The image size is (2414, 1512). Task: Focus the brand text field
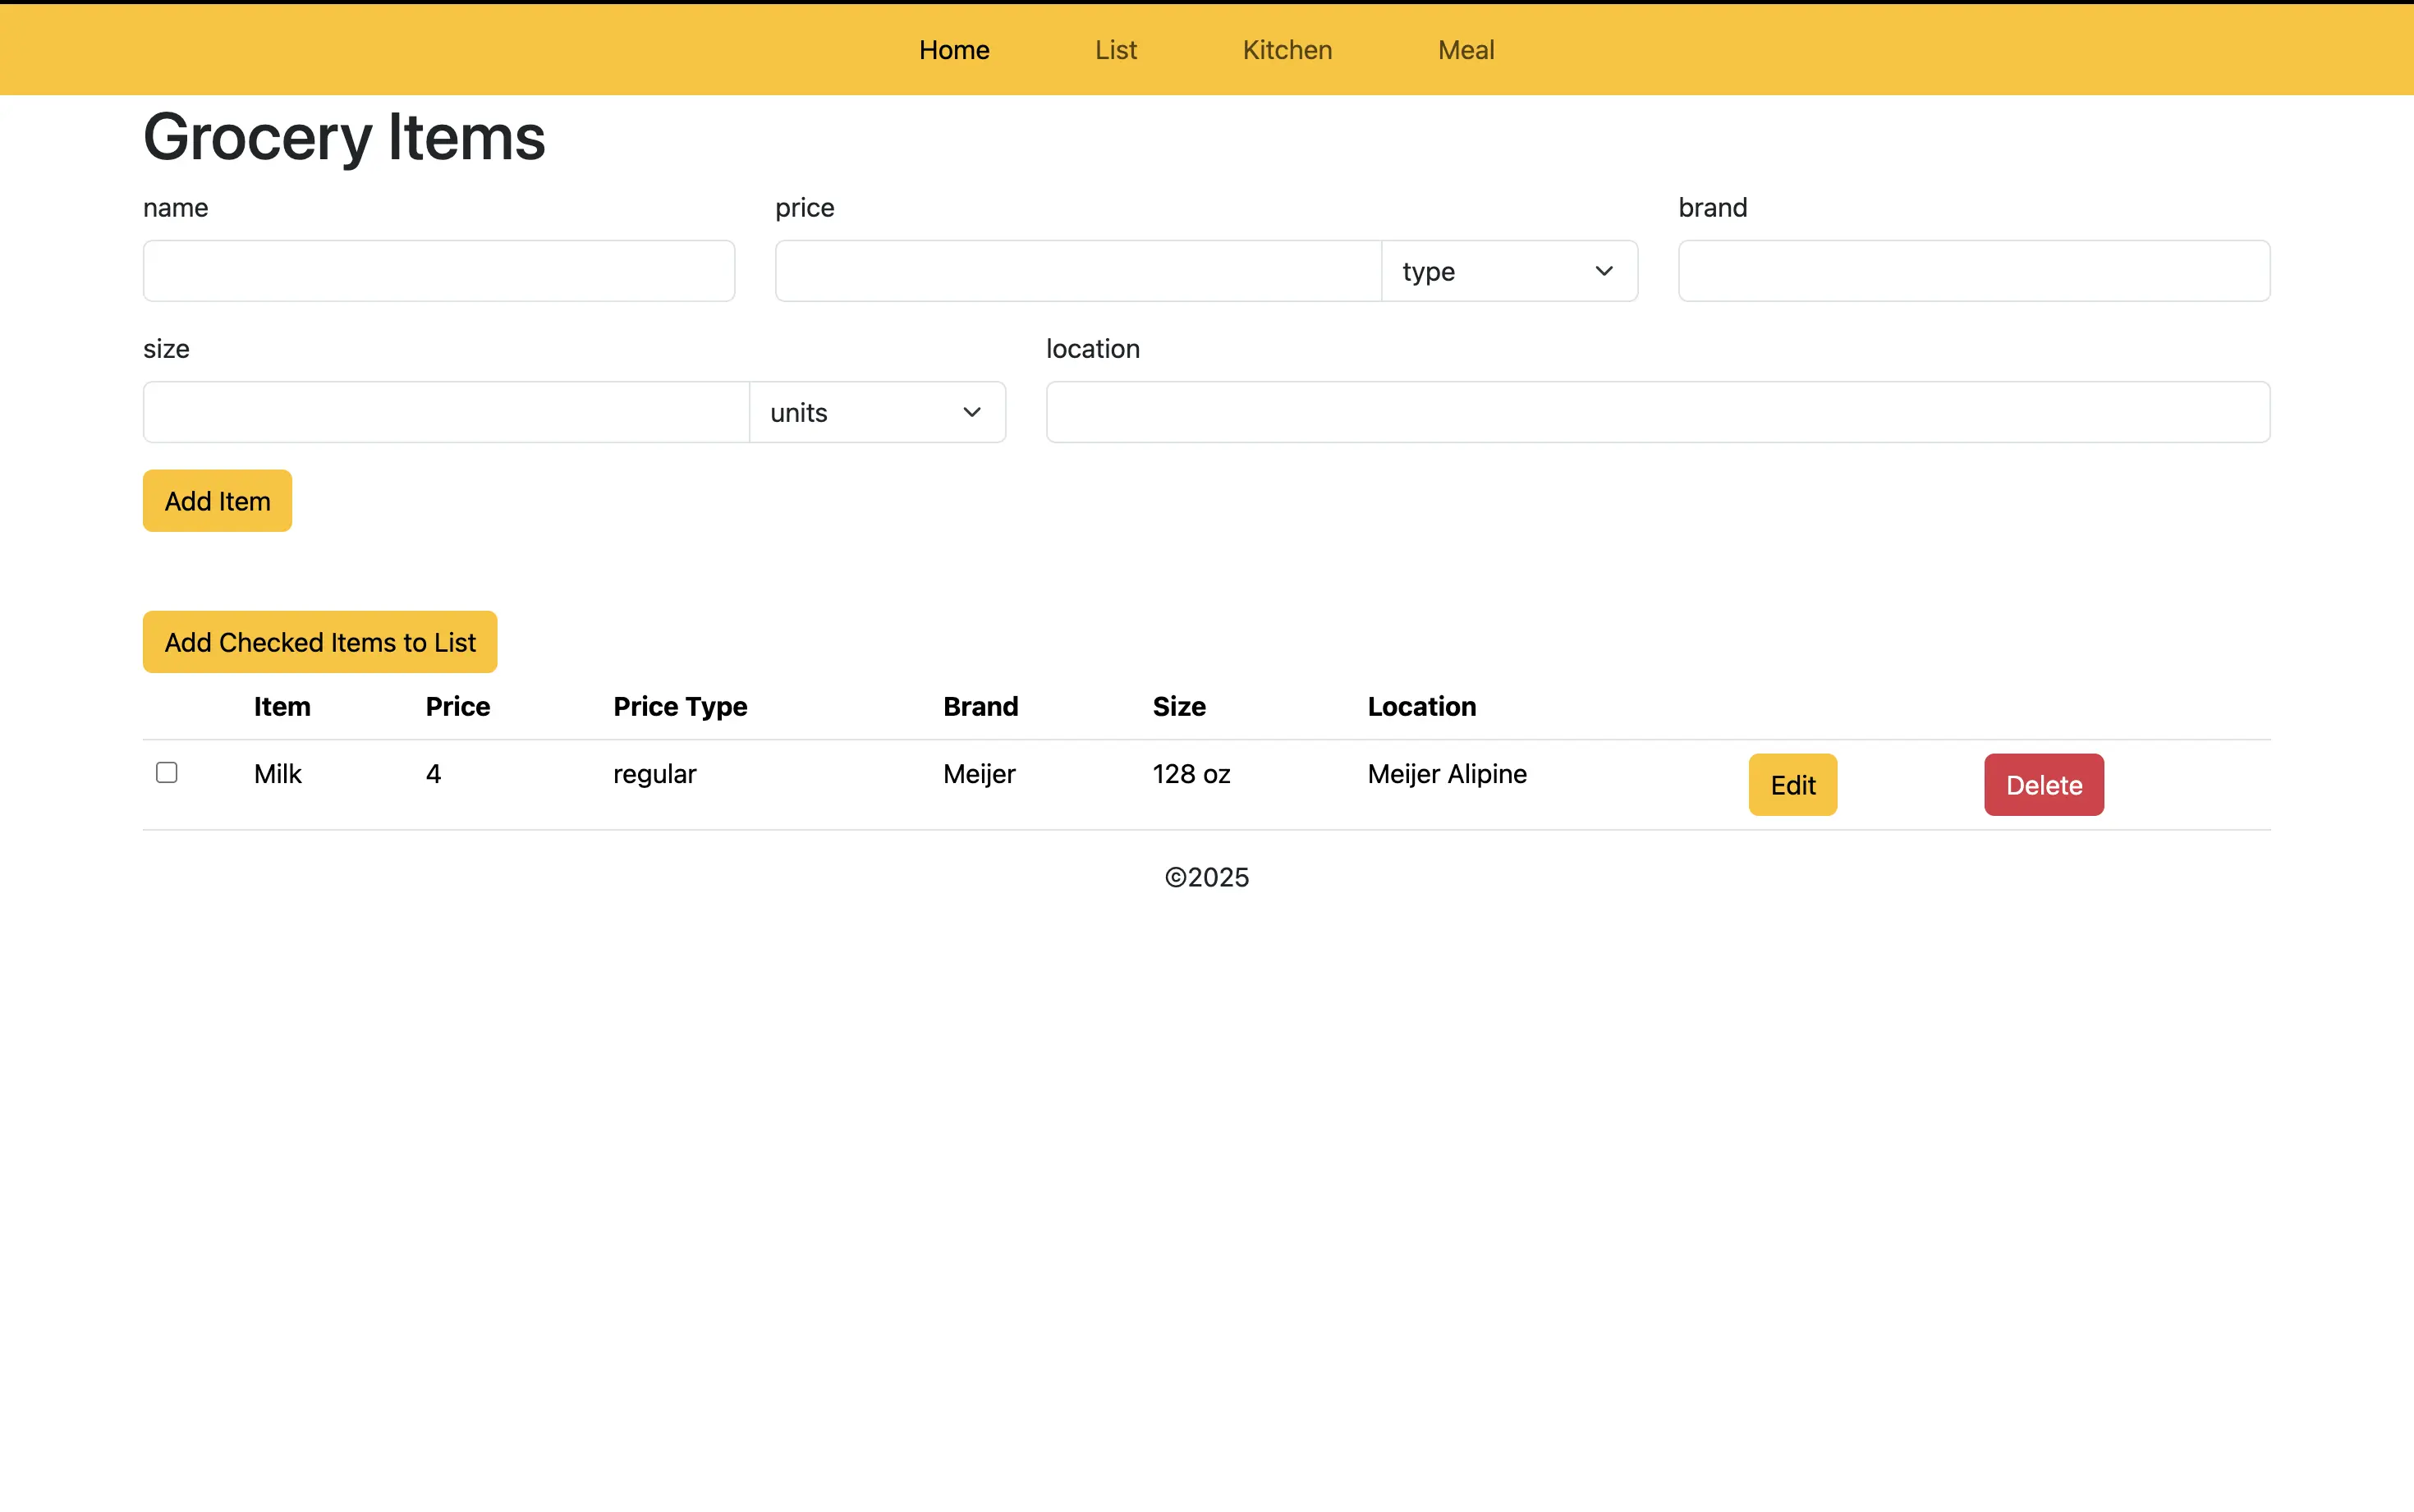point(1972,271)
